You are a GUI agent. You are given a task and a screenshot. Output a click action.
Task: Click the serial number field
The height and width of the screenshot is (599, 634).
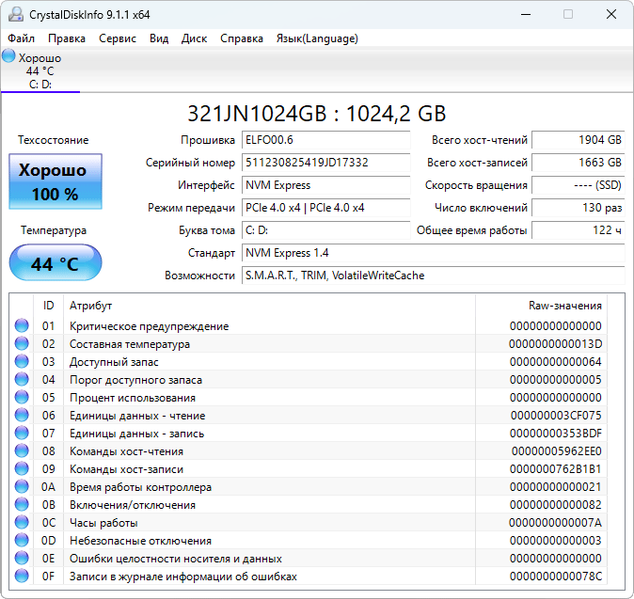tap(325, 162)
